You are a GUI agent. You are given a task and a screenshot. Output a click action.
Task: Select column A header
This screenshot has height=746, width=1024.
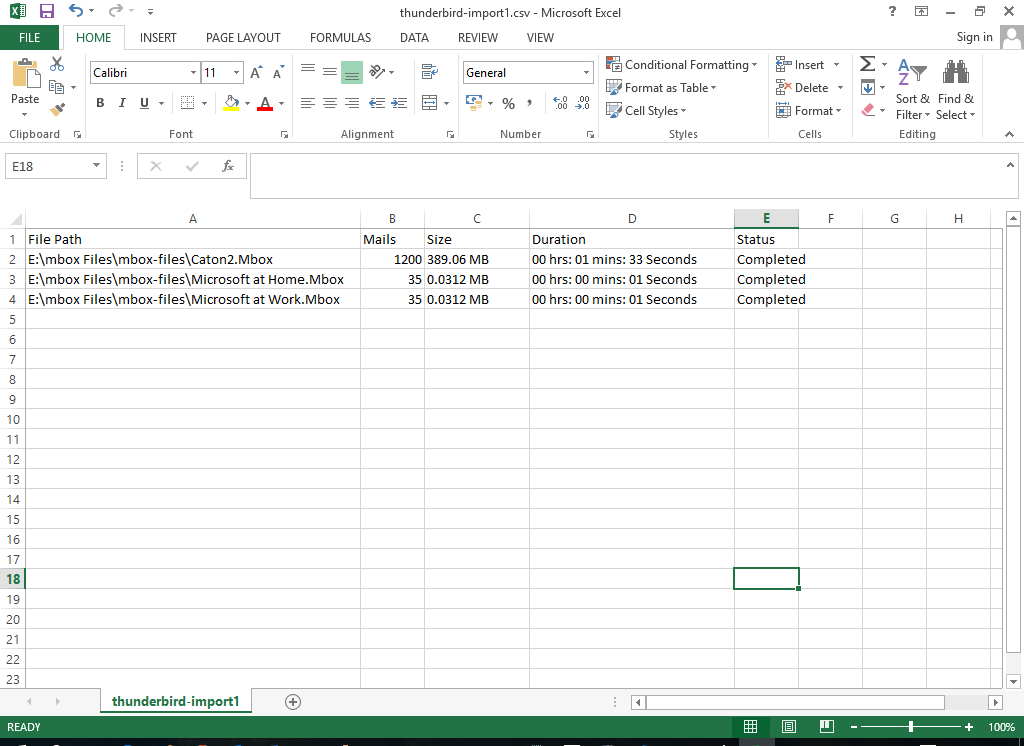point(193,219)
